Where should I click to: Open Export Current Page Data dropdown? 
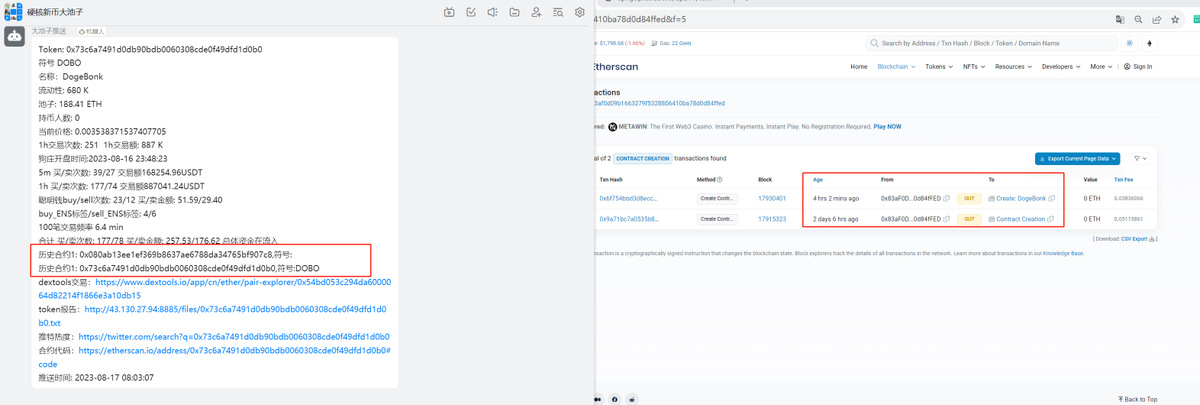1078,159
